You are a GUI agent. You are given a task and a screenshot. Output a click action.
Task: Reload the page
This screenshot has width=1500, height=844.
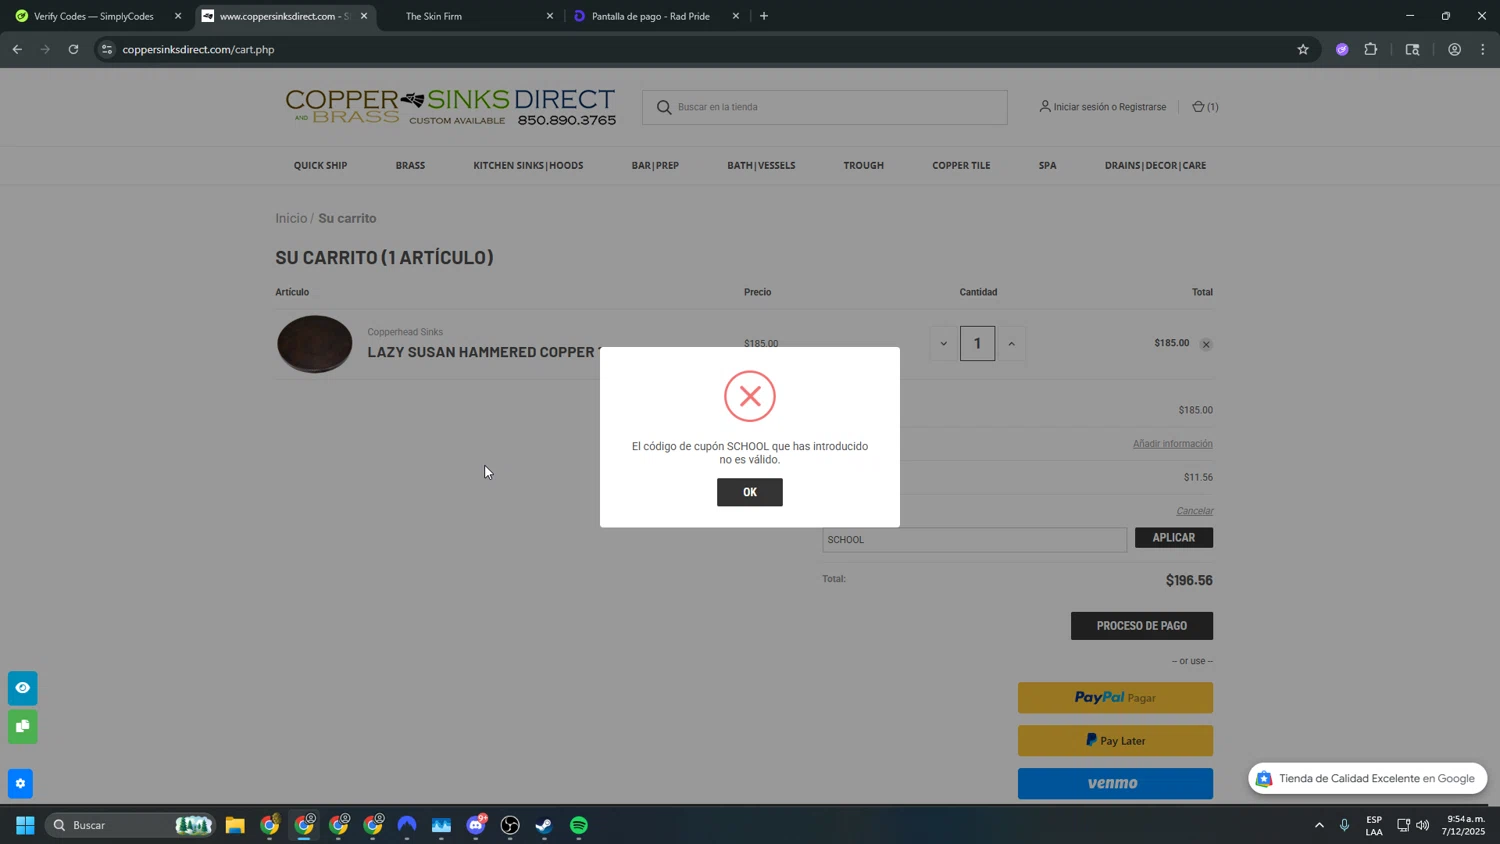[73, 49]
